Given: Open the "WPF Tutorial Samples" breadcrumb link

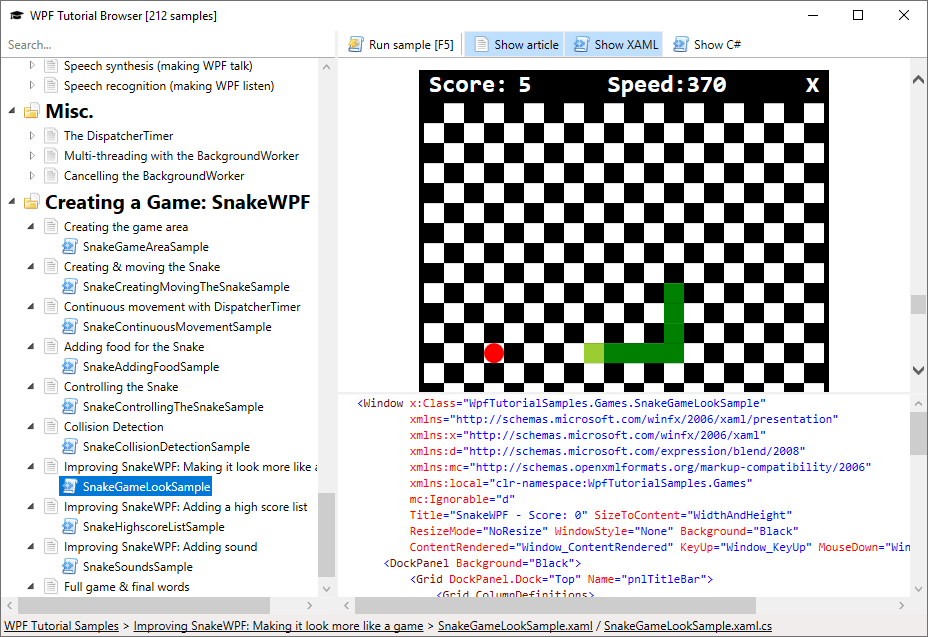Looking at the screenshot, I should coord(58,625).
